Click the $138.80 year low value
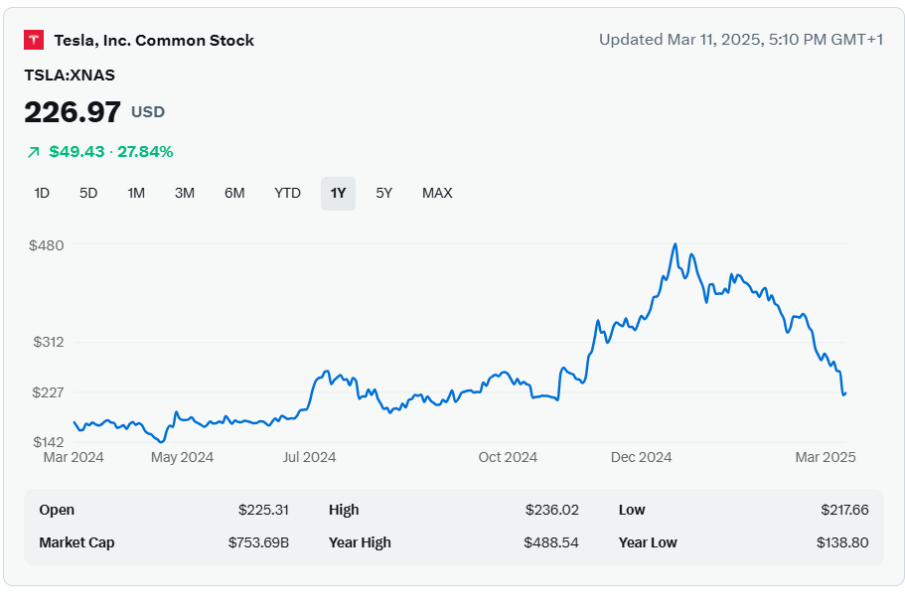This screenshot has height=613, width=905. tap(843, 543)
